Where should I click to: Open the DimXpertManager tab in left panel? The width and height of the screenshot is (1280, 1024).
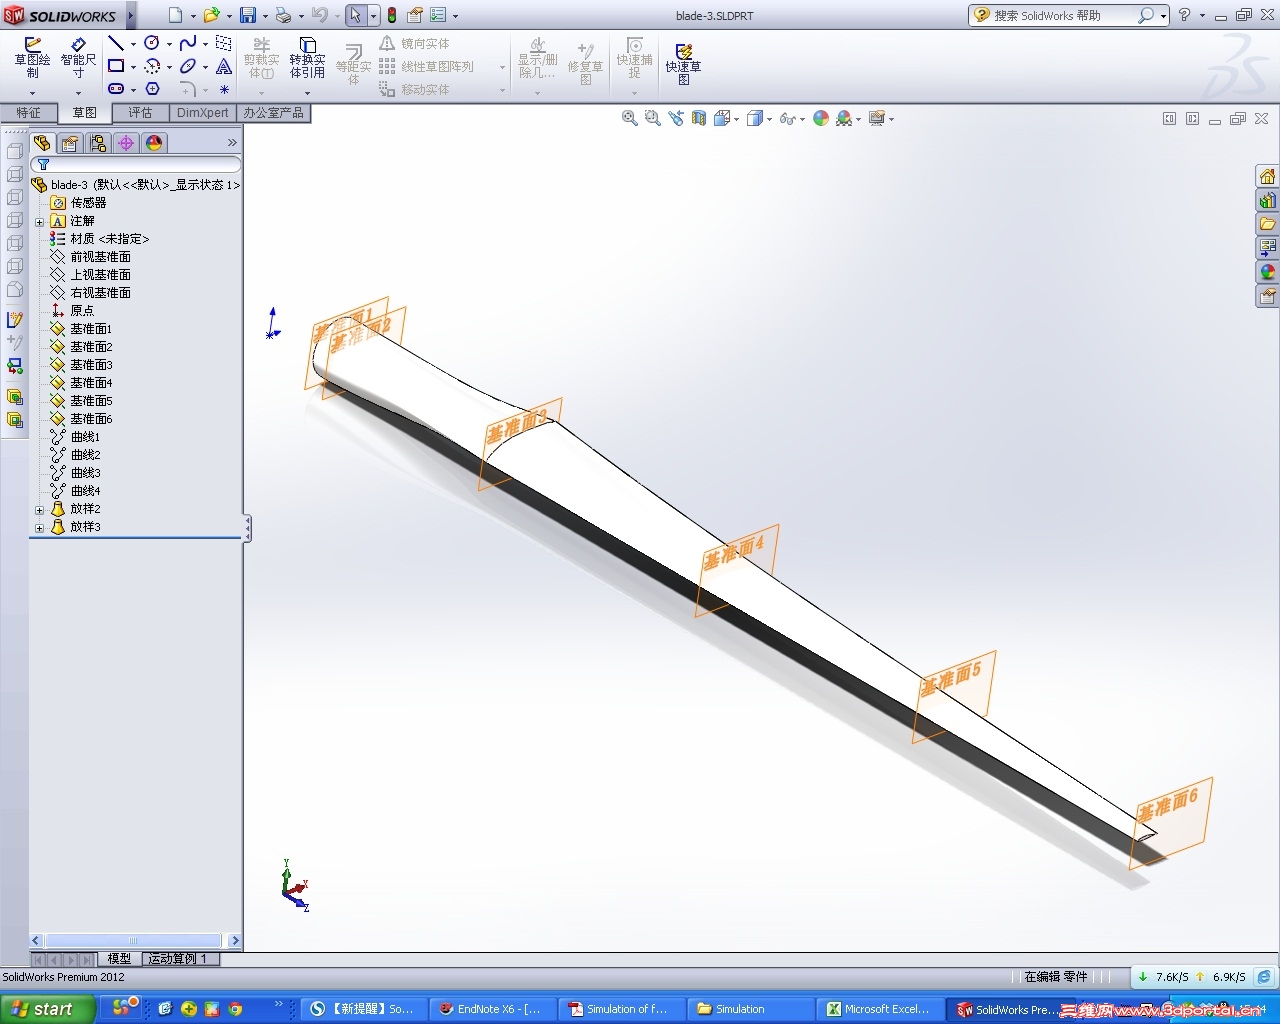click(125, 143)
